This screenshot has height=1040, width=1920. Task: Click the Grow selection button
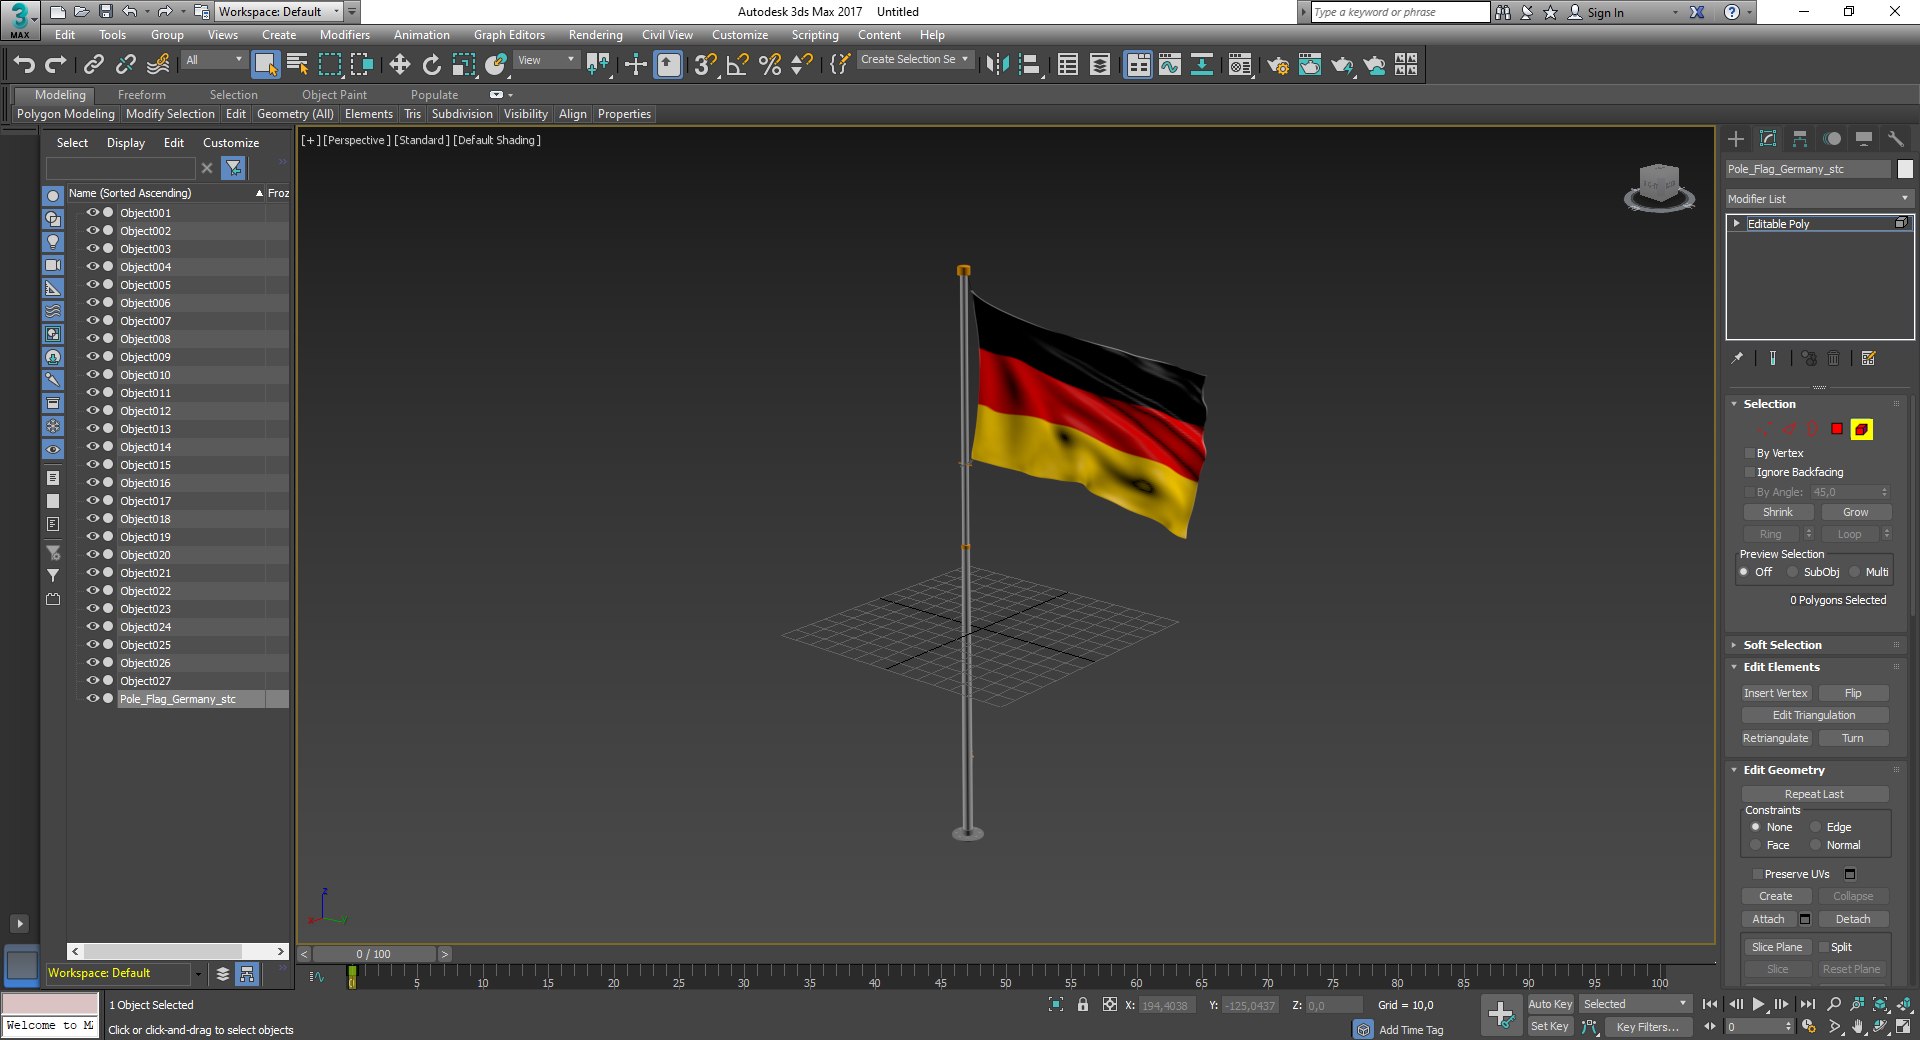(1855, 512)
